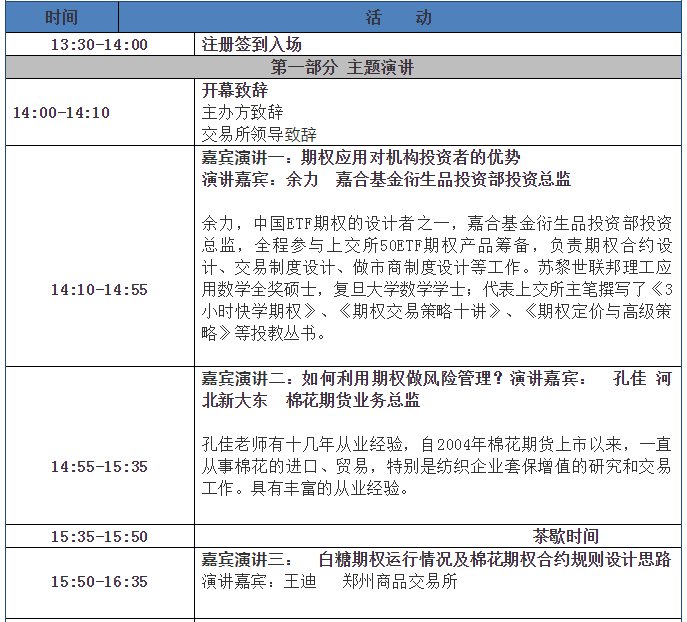Click the 注册签到入场 activity cell

point(251,44)
